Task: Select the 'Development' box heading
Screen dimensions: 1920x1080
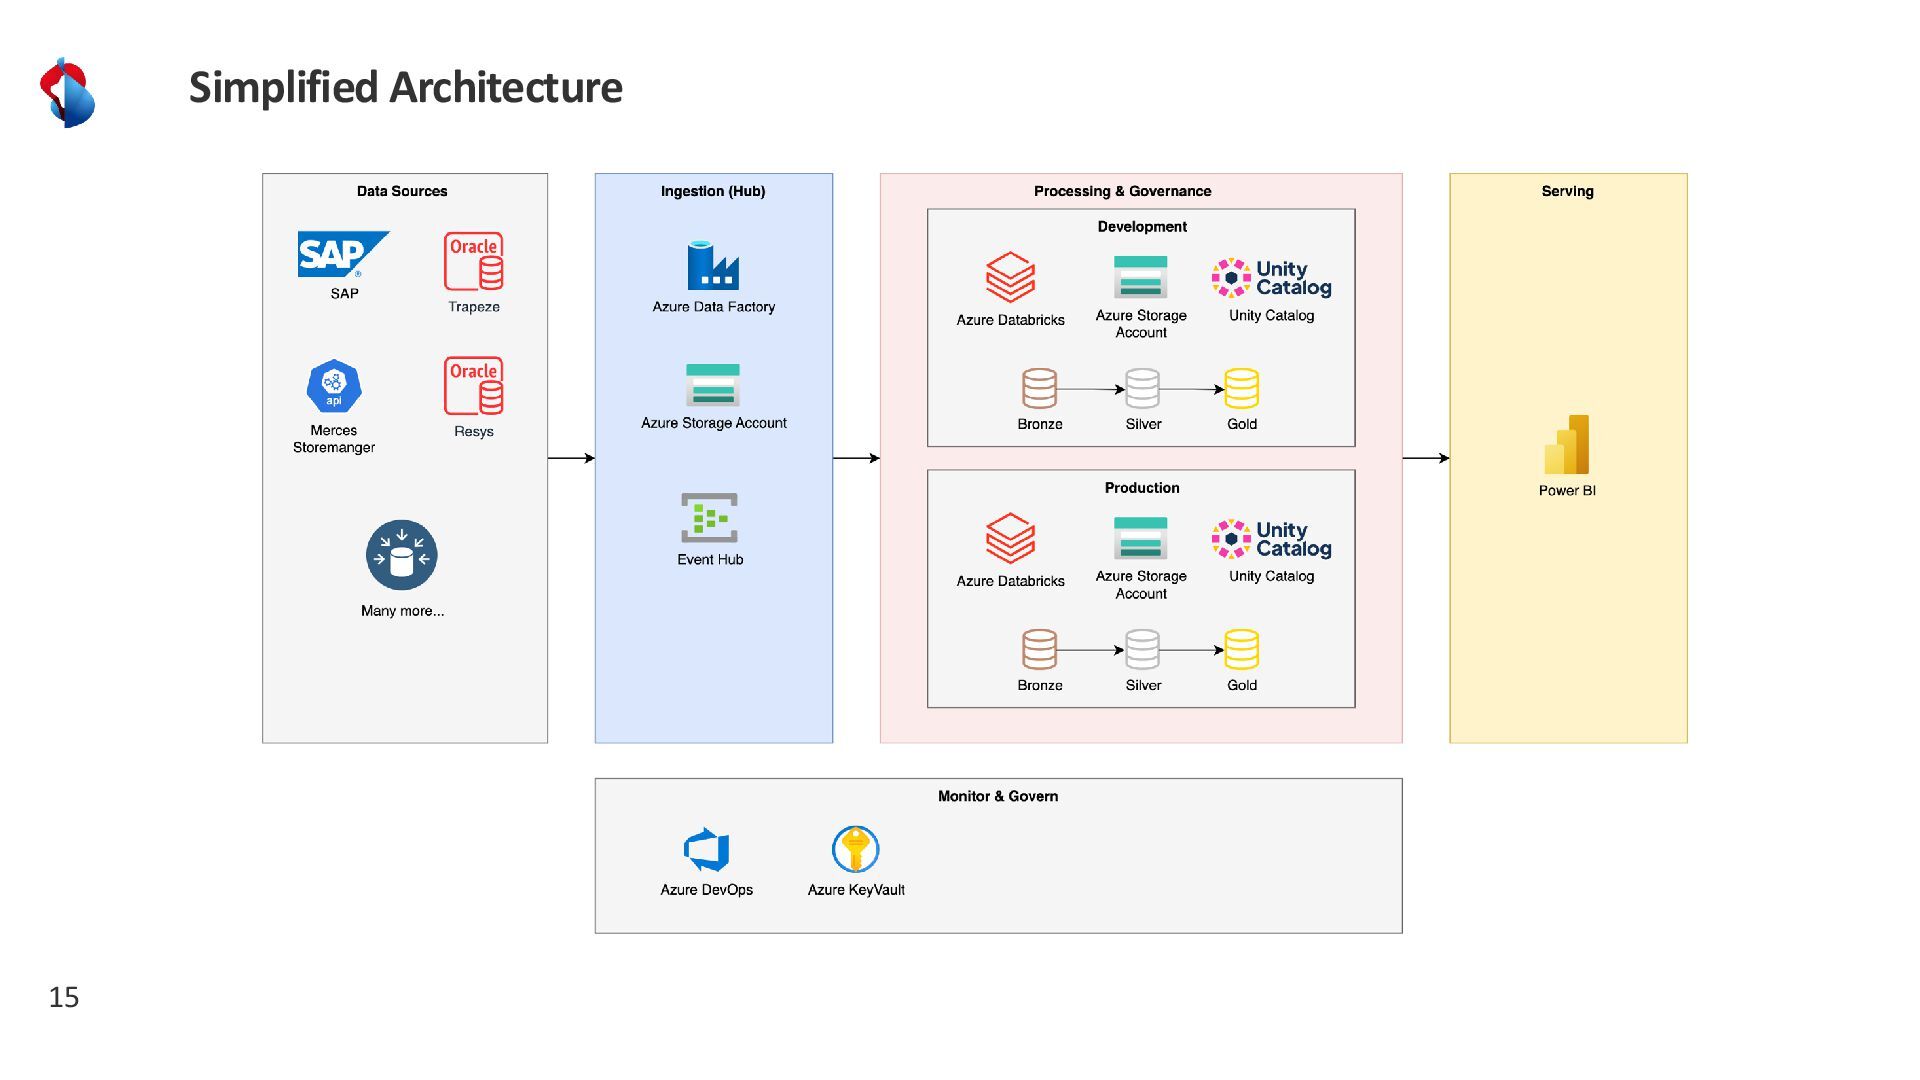Action: click(x=1142, y=227)
